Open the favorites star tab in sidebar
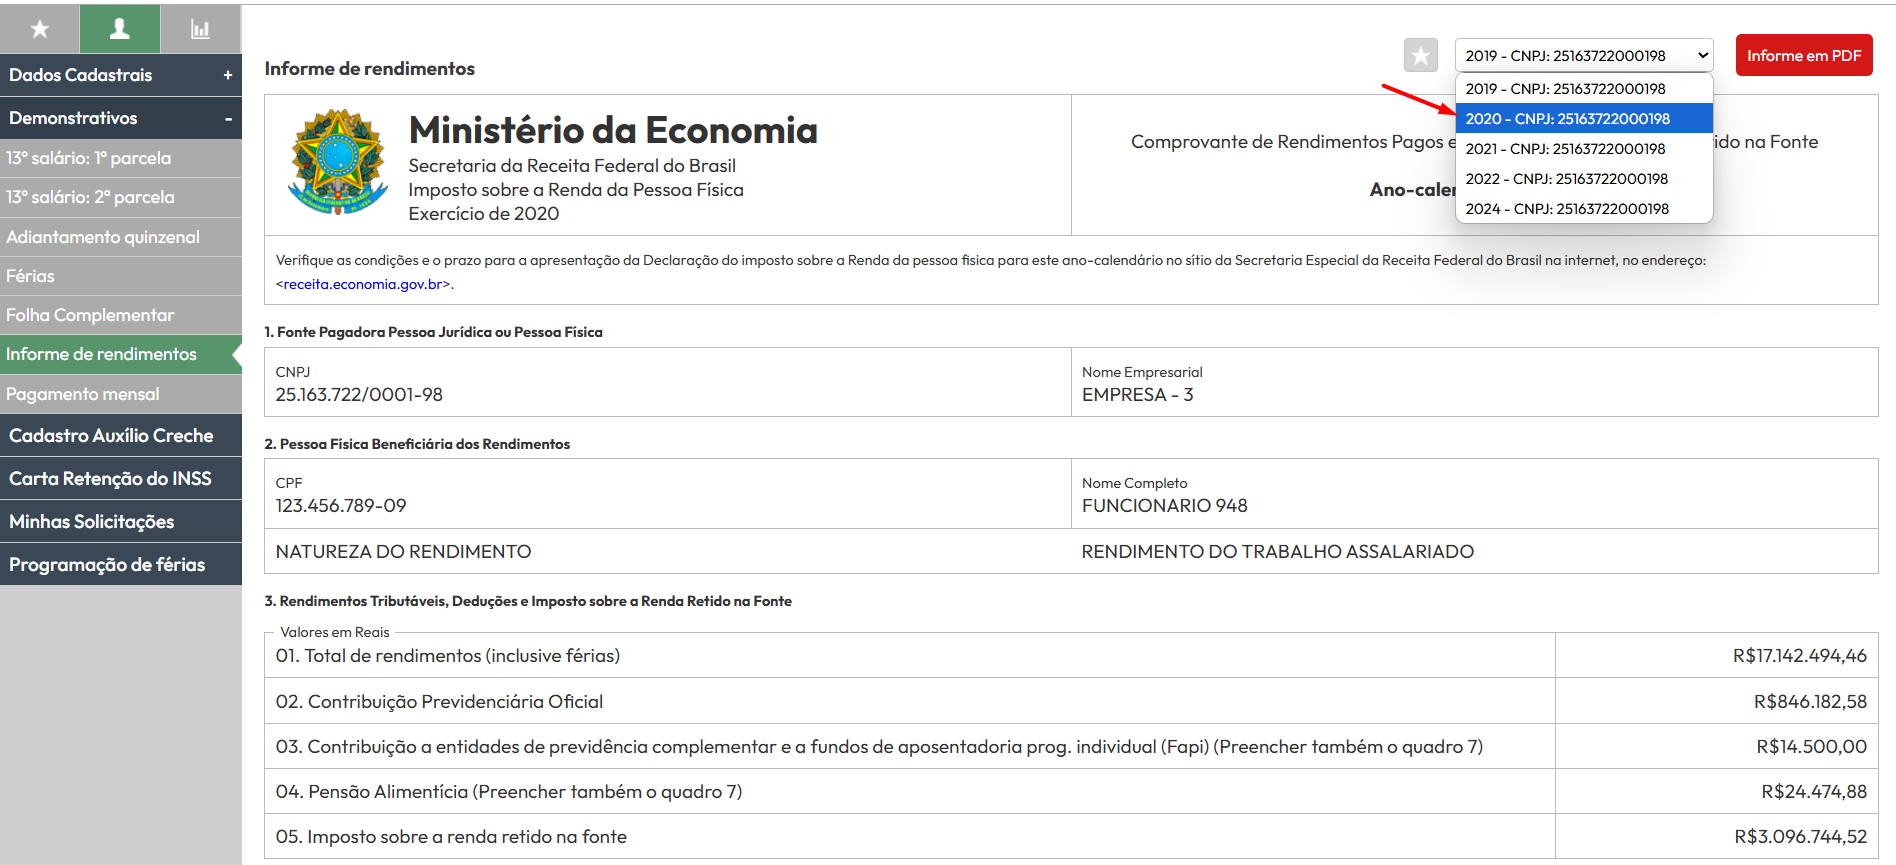The width and height of the screenshot is (1896, 865). coord(40,29)
